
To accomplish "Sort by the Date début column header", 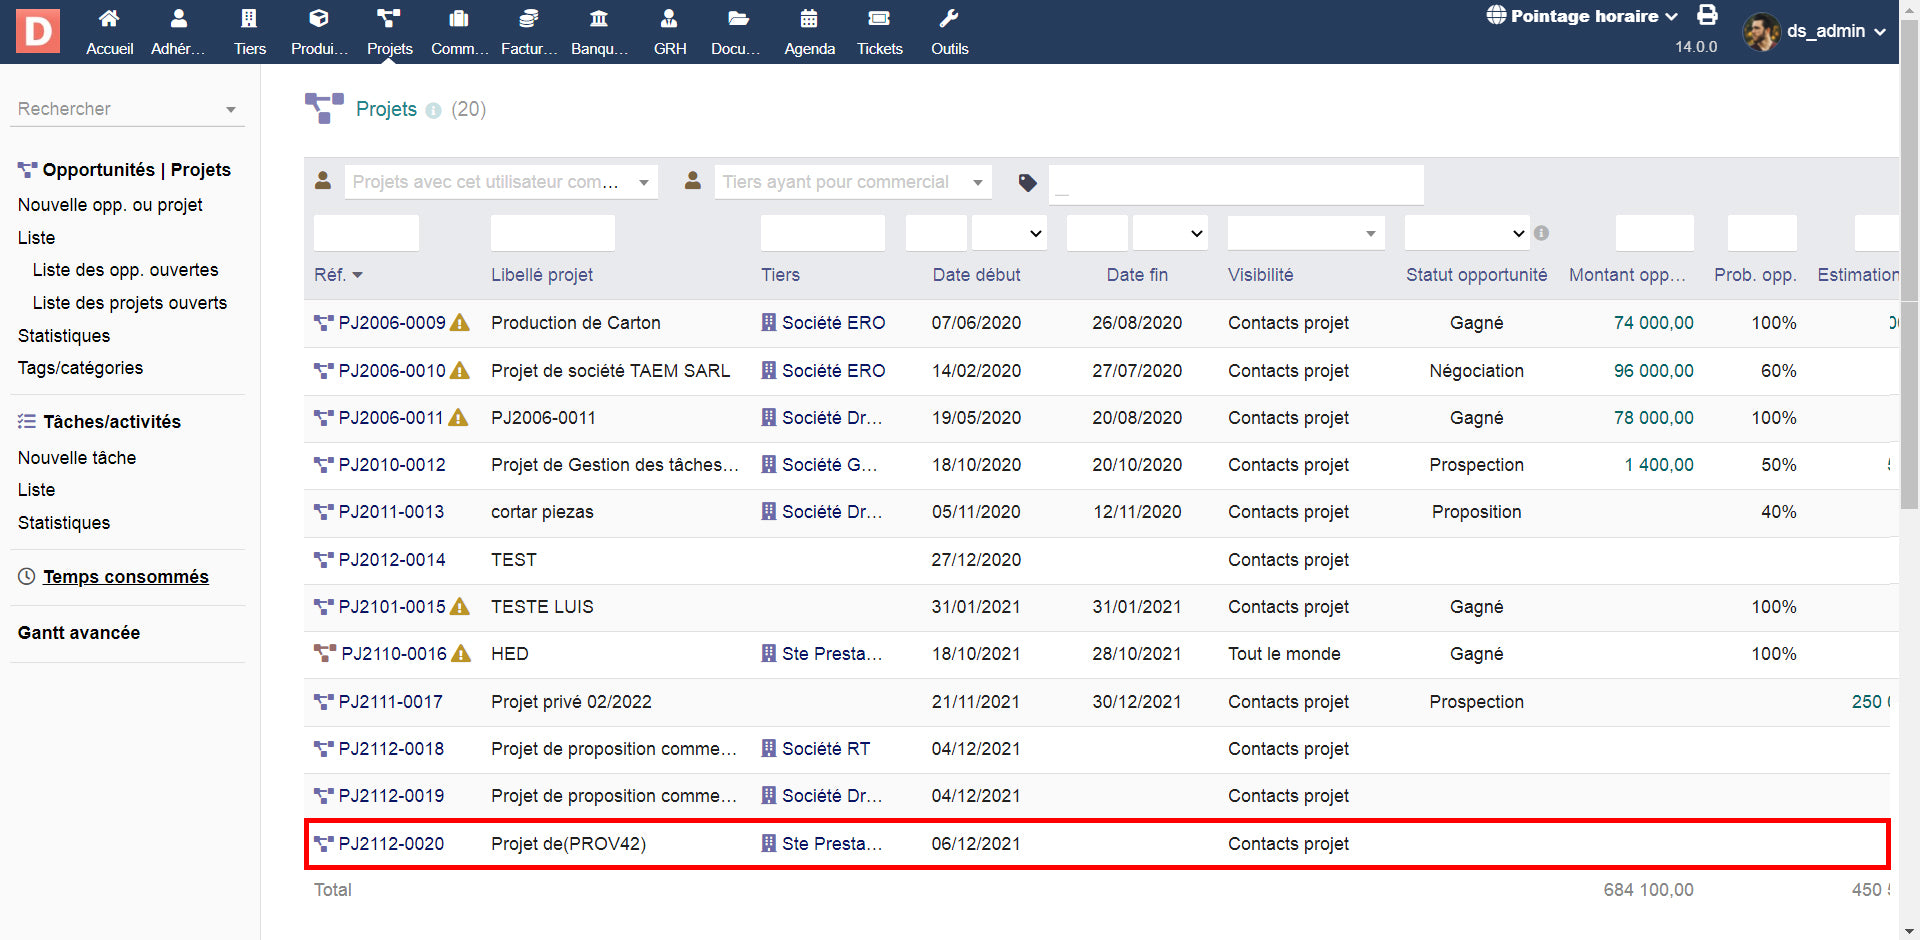I will [976, 275].
